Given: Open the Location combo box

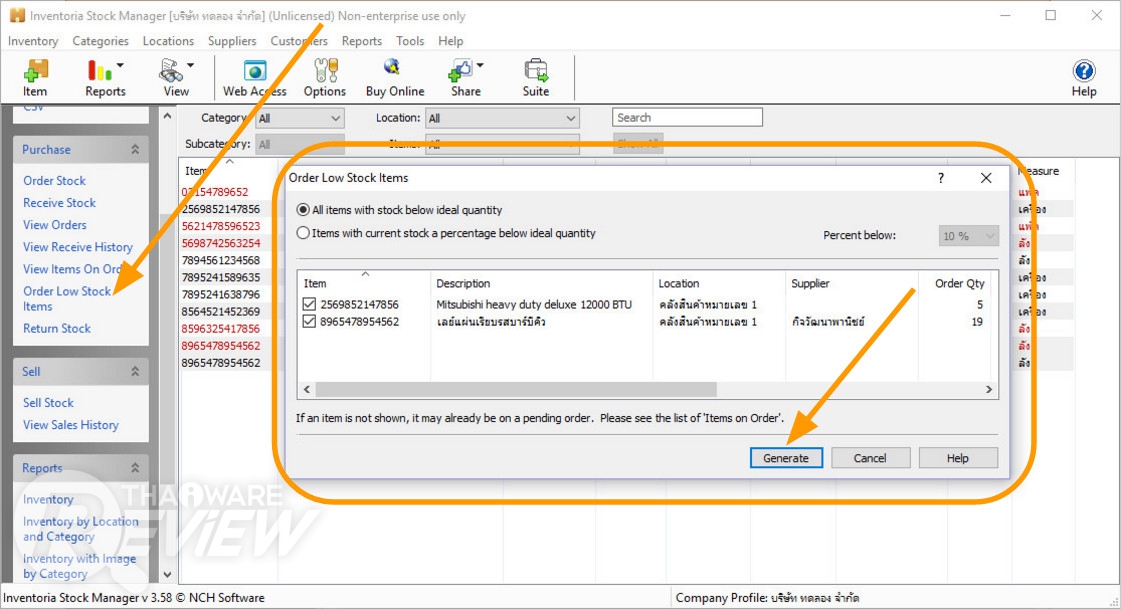Looking at the screenshot, I should (502, 119).
